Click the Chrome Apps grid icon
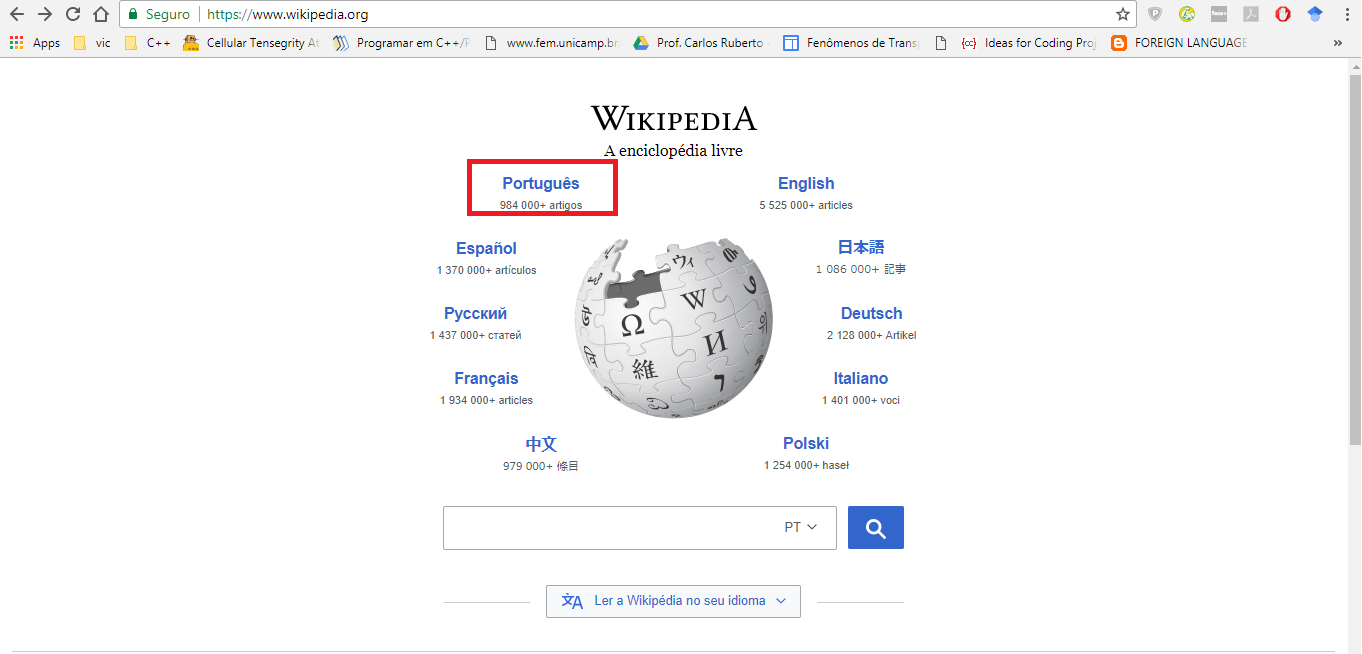This screenshot has width=1362, height=654. tap(15, 42)
